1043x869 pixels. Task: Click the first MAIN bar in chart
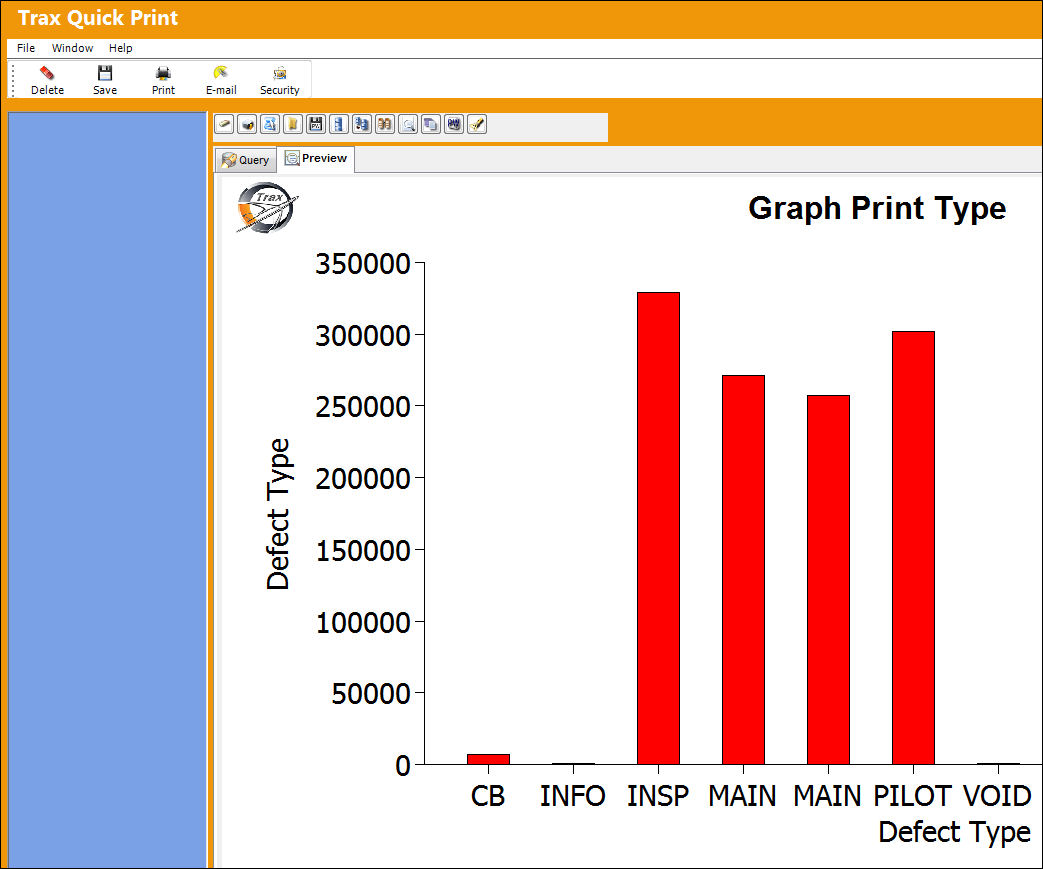(743, 570)
